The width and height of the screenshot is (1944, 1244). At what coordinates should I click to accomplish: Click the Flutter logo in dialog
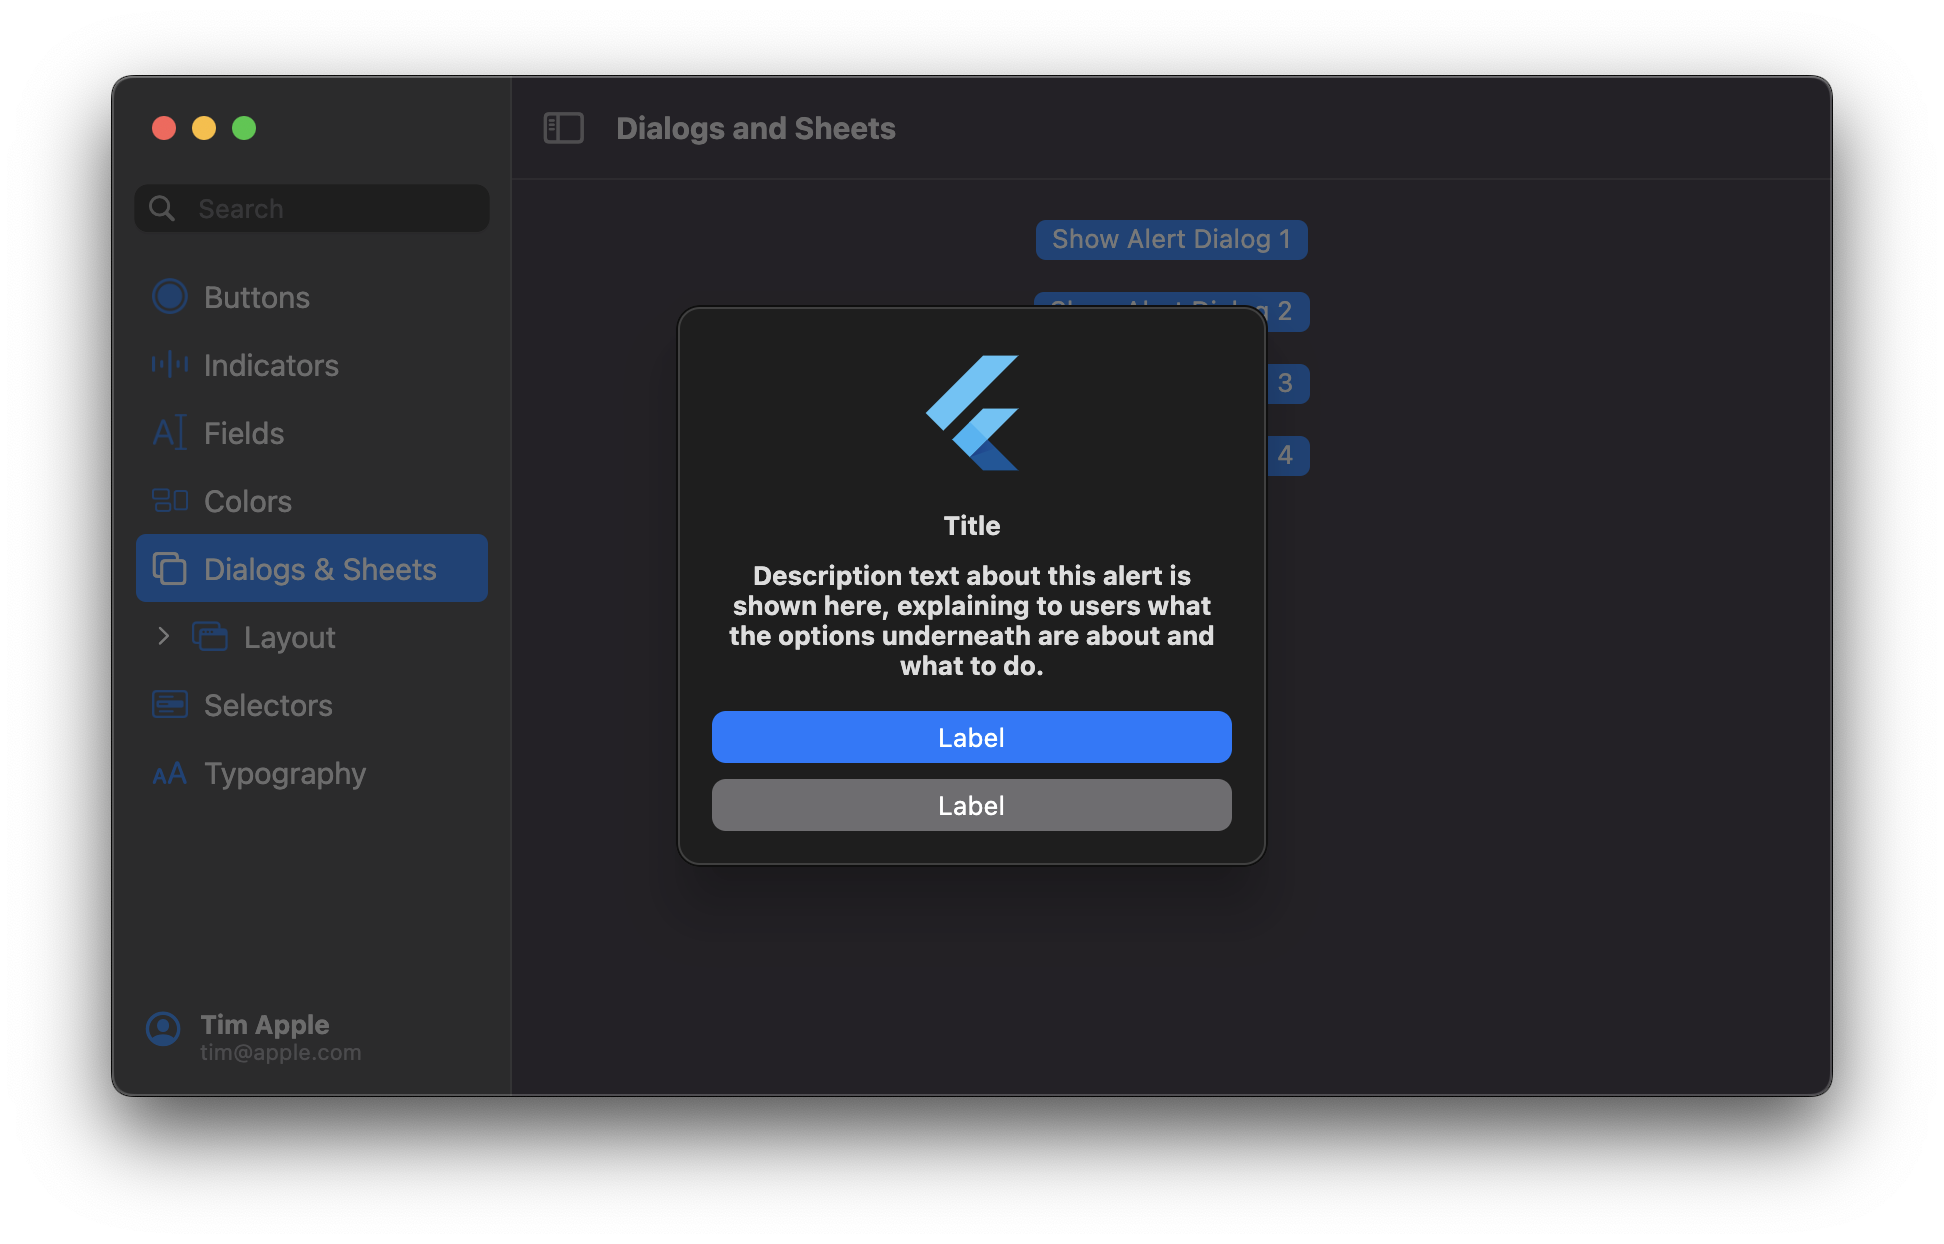pyautogui.click(x=972, y=413)
